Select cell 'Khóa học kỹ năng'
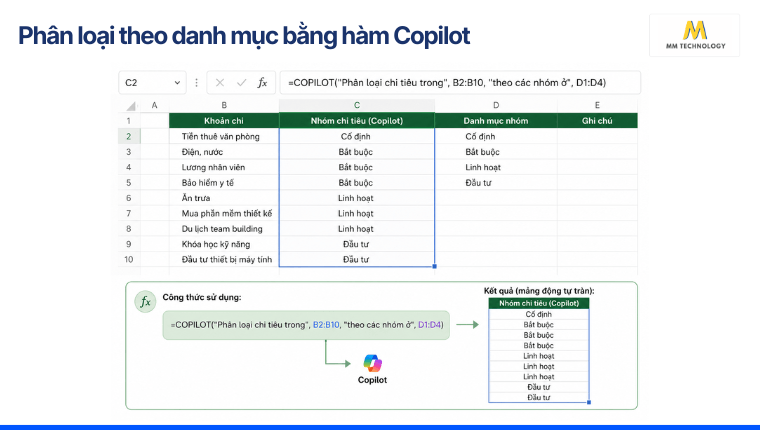 224,244
